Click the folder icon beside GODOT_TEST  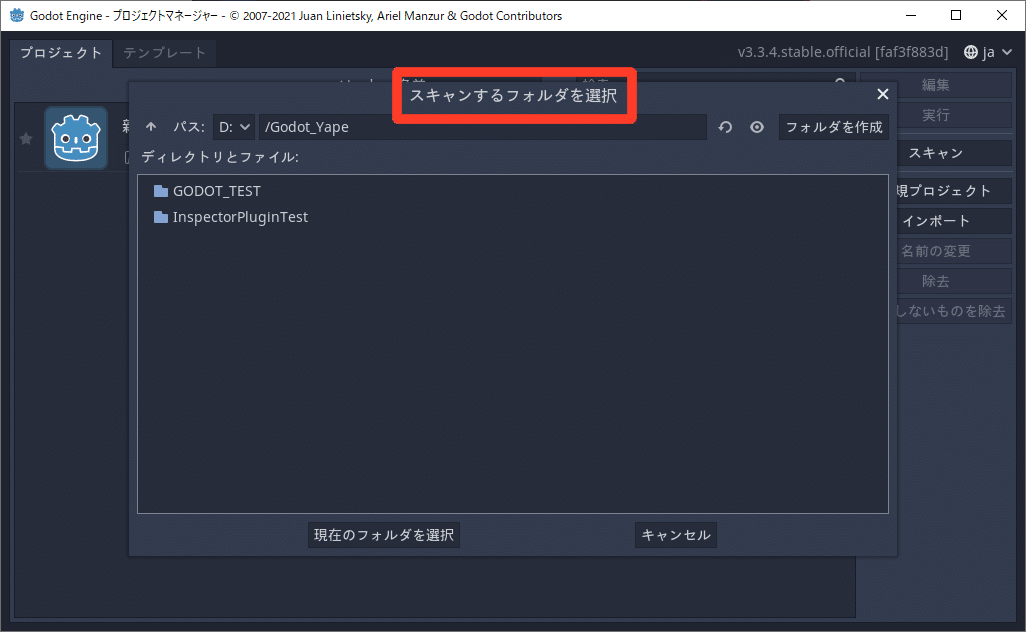pos(160,190)
